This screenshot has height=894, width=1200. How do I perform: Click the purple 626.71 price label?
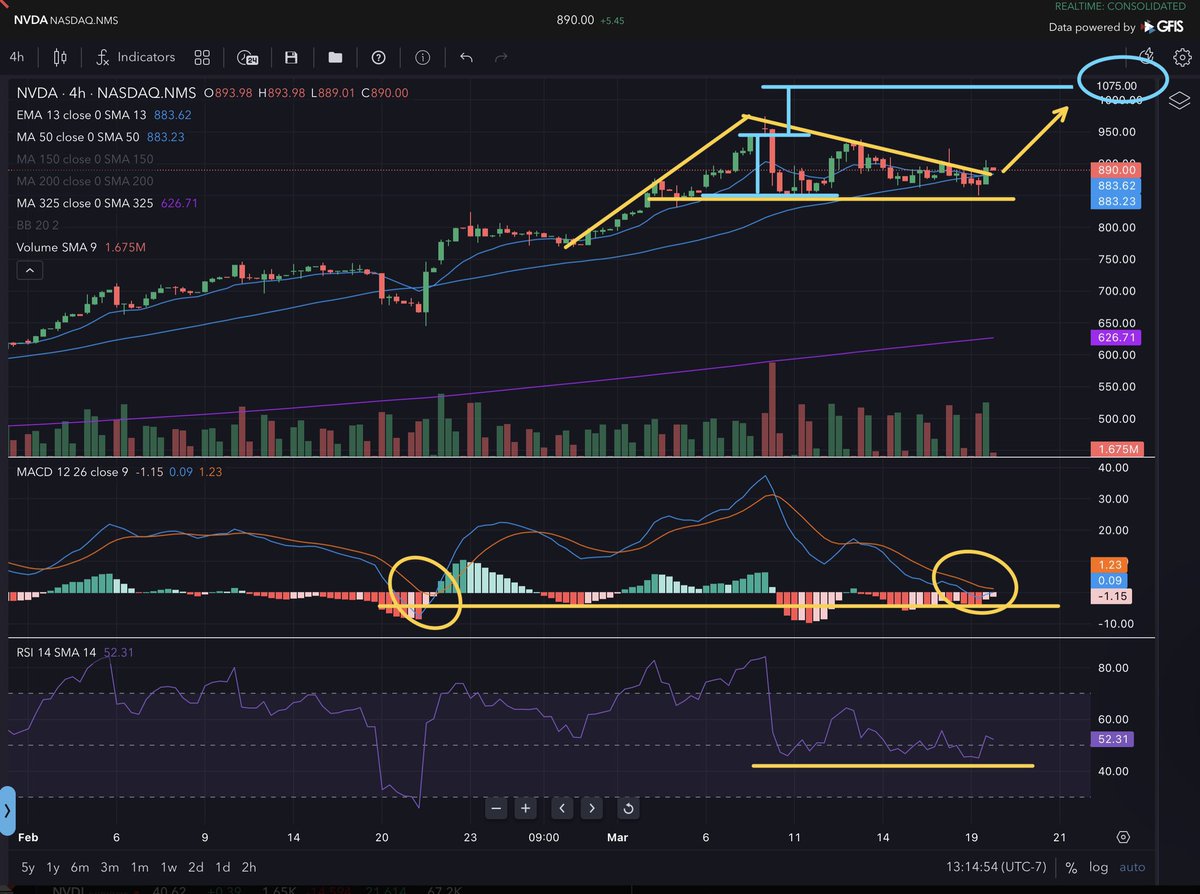1118,339
